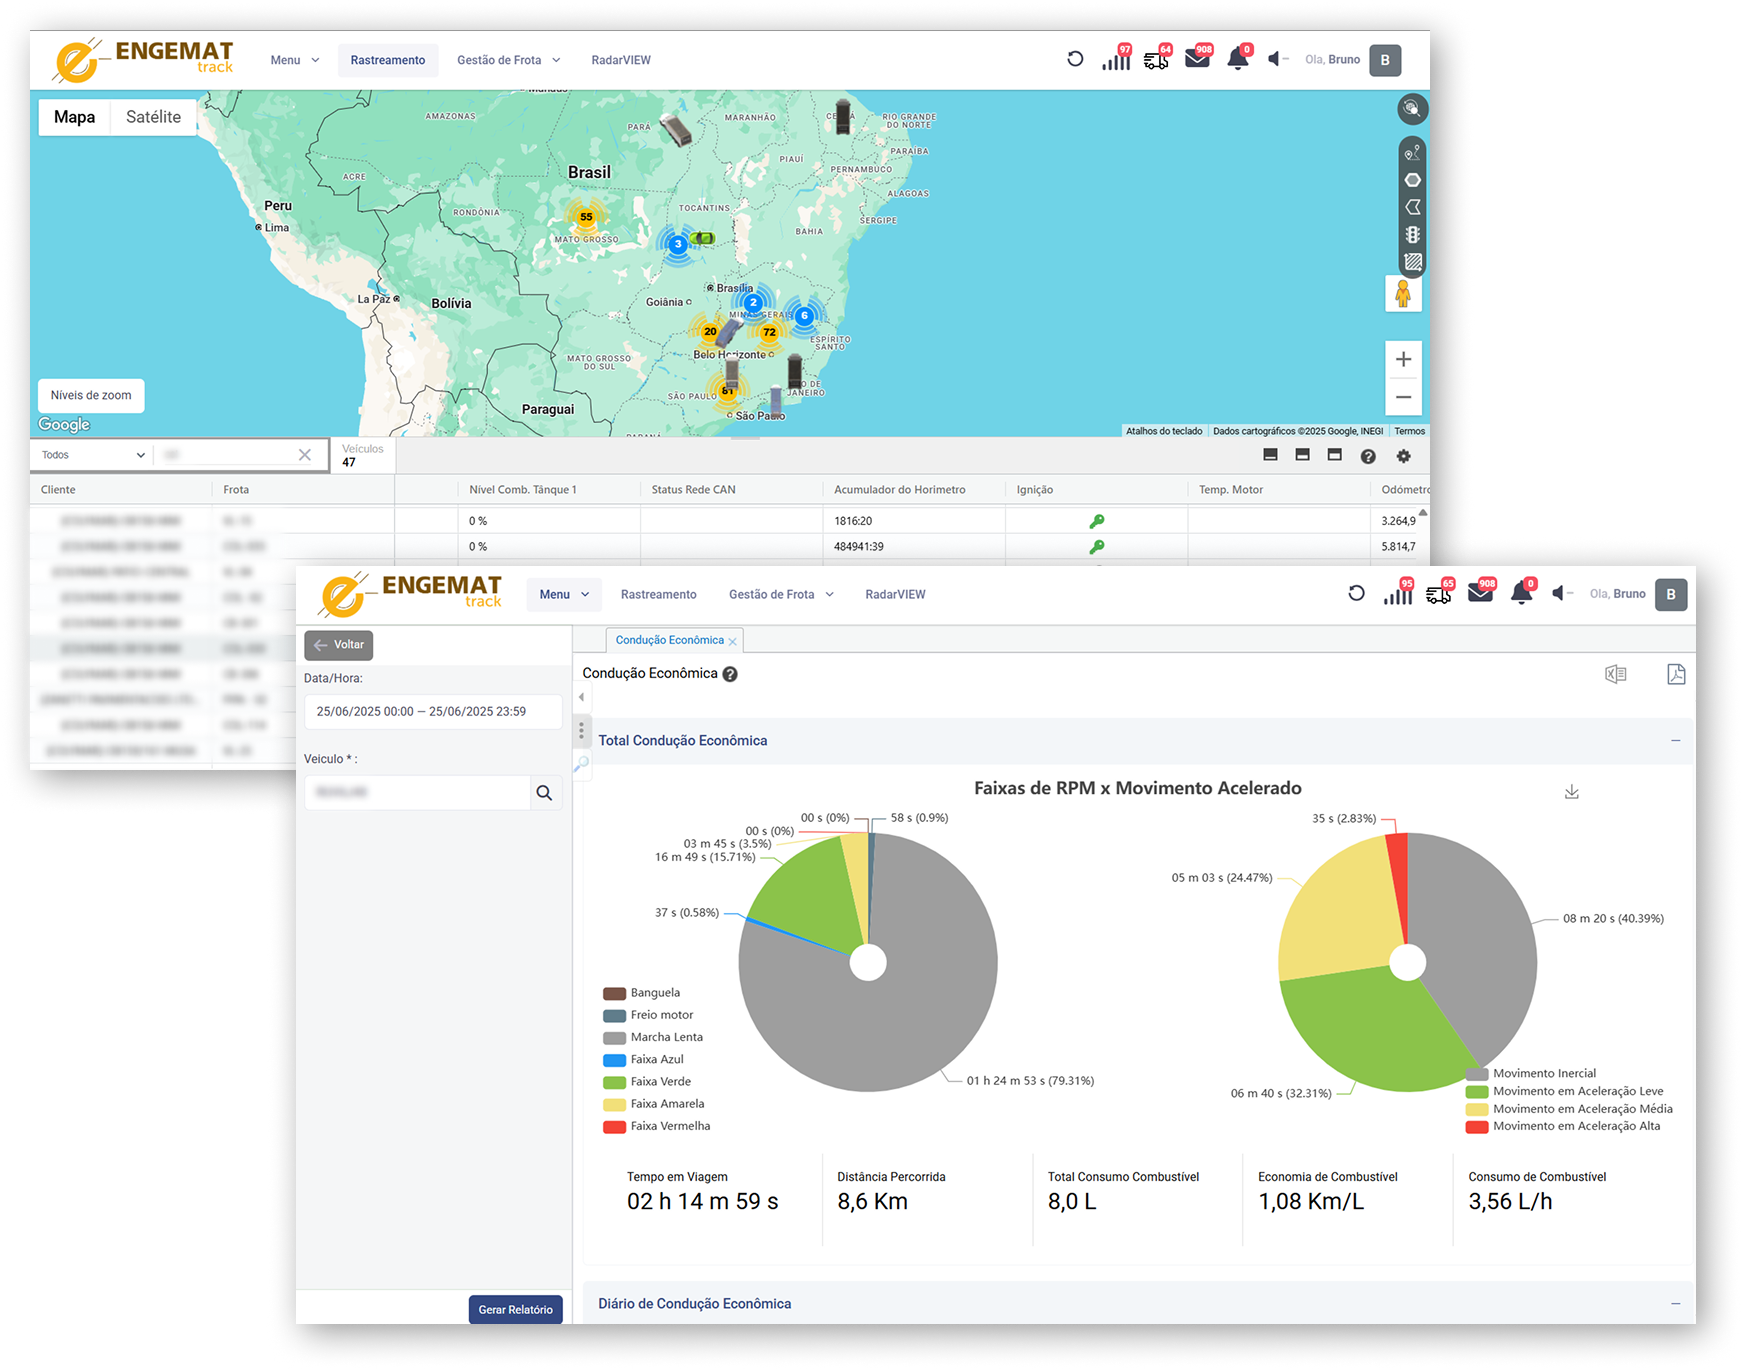Collapse the Diário de Condução Econômica section
Screen dimensions: 1742x1370
point(1675,1304)
